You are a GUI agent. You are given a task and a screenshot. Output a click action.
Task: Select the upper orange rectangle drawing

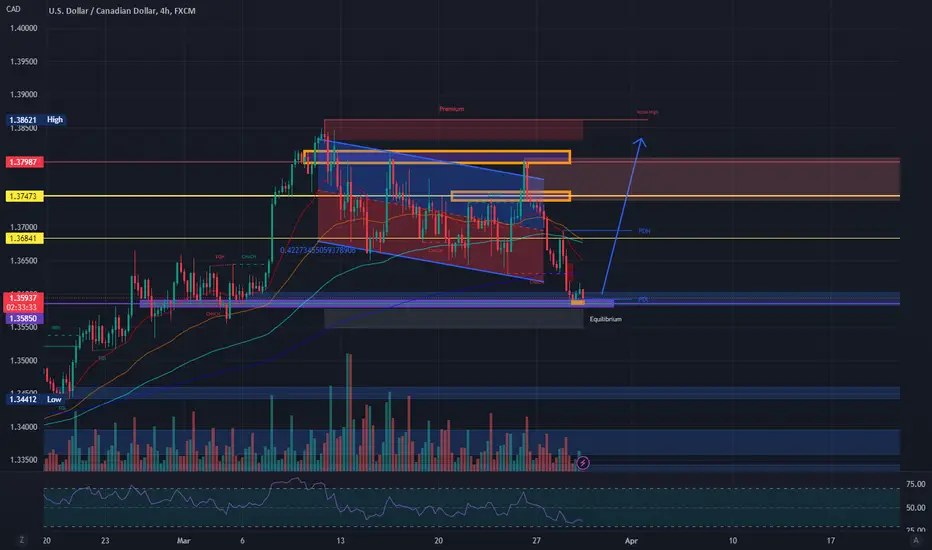click(x=437, y=157)
